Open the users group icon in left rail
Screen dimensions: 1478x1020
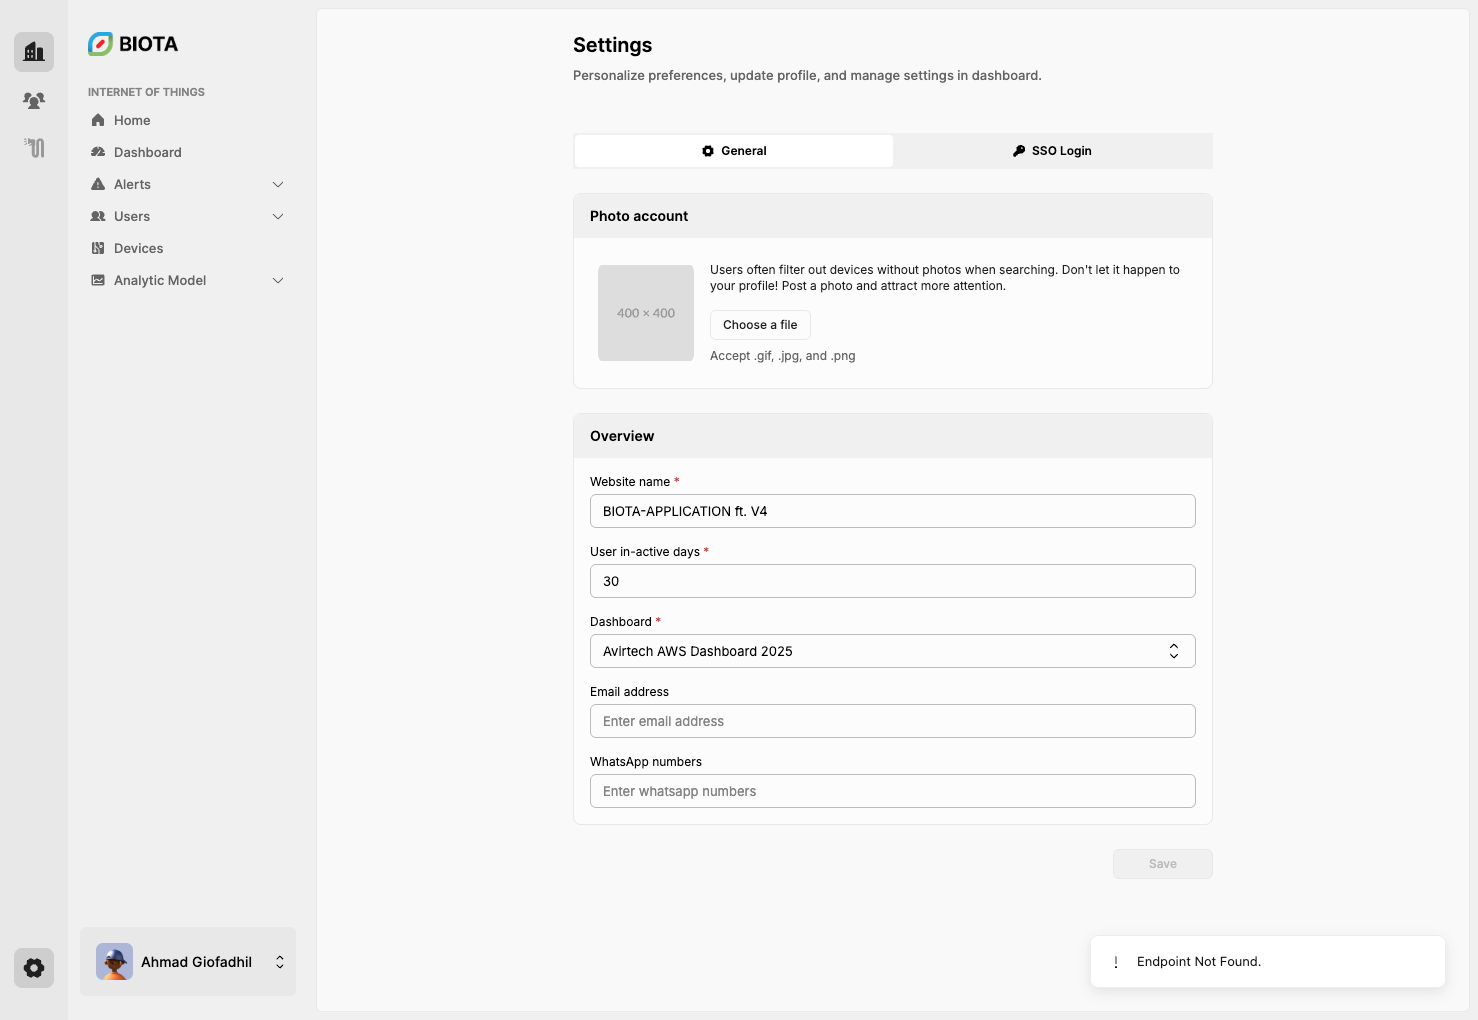click(x=34, y=100)
